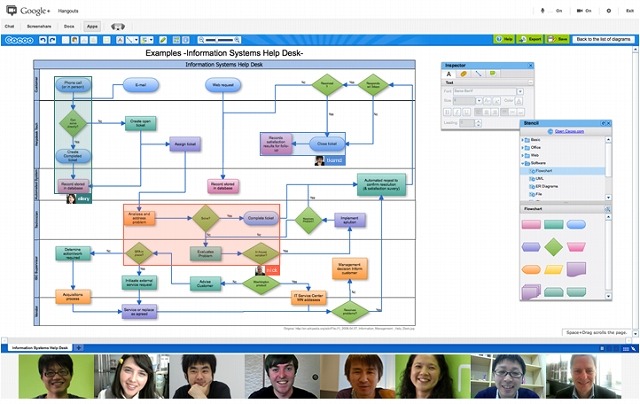Select the Apps tab
This screenshot has width=640, height=404.
pyautogui.click(x=92, y=27)
